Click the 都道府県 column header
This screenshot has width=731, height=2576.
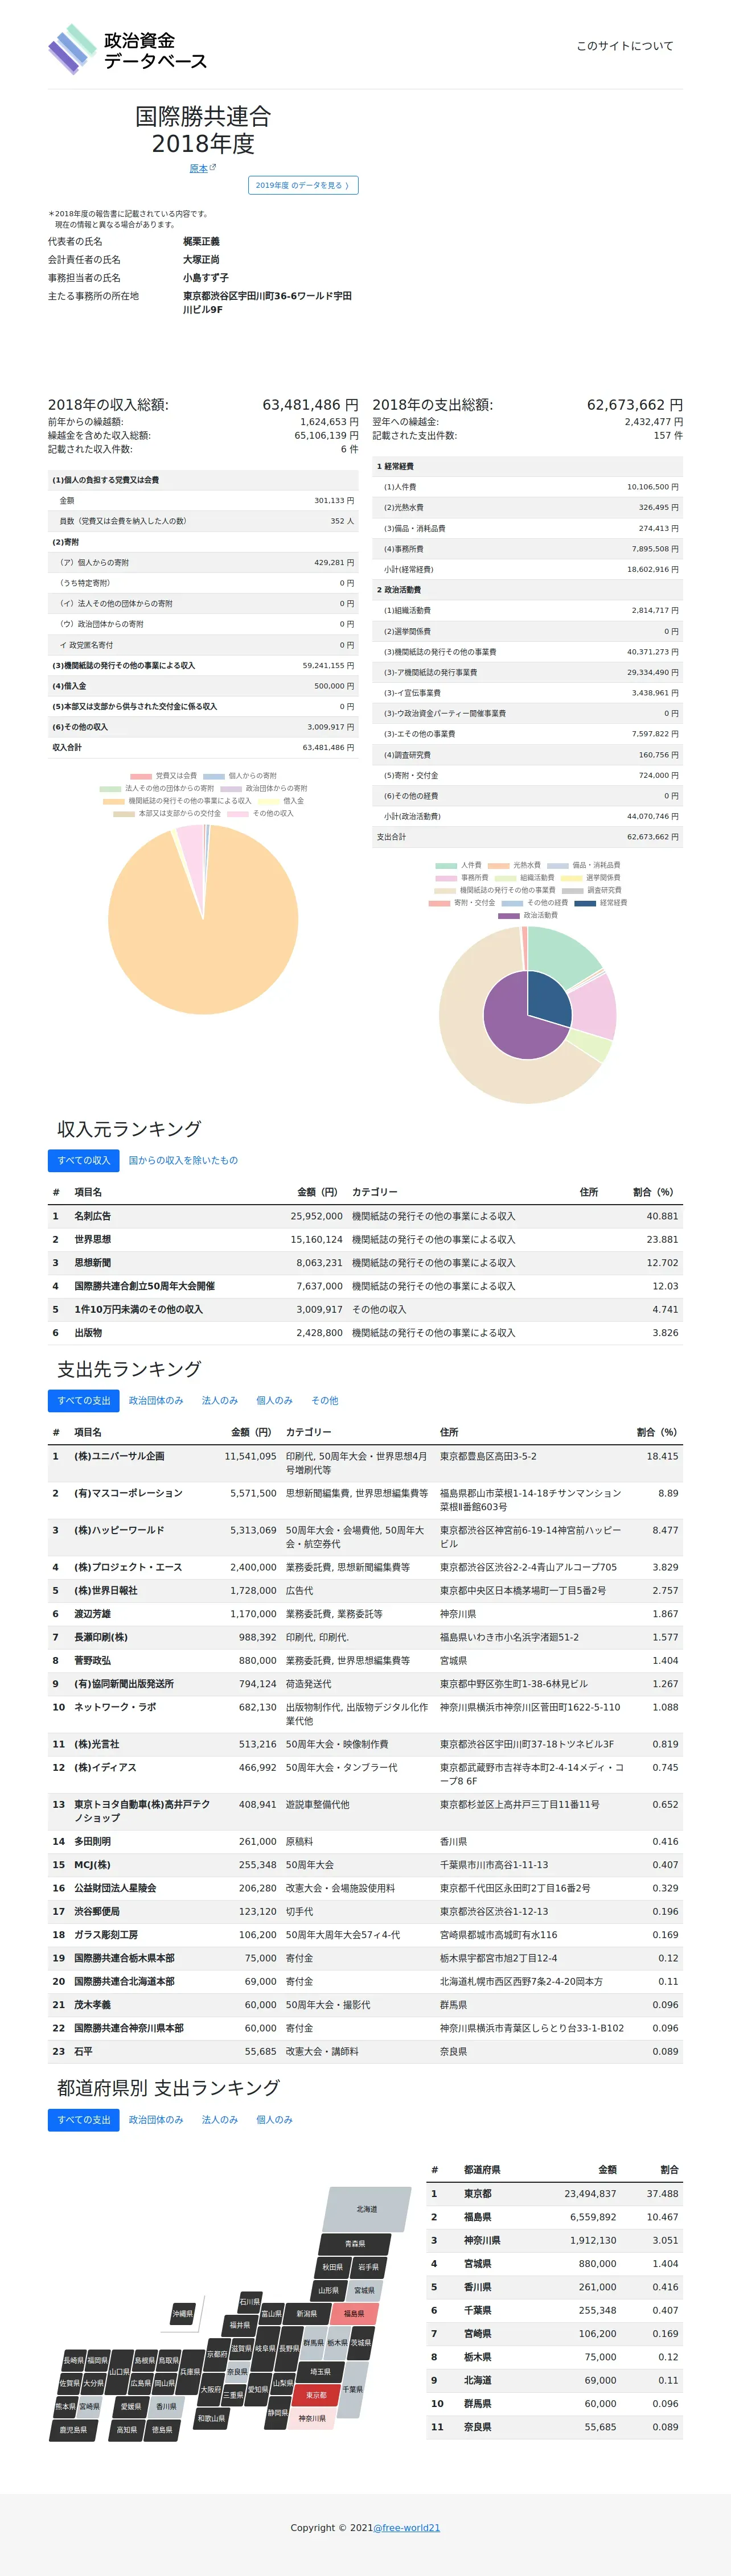click(x=482, y=2169)
